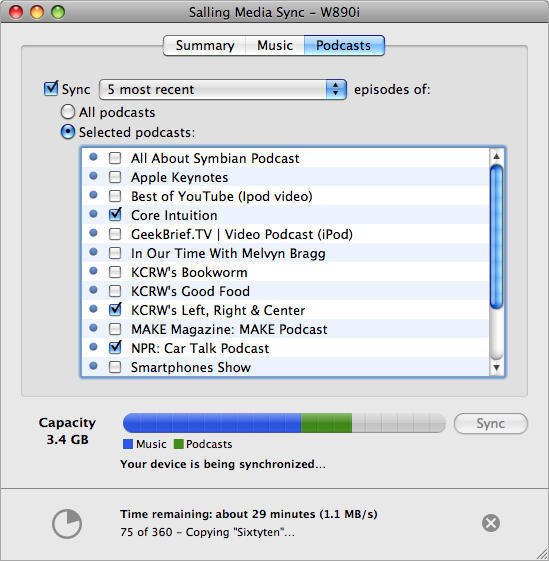Tick the KCRW's Good Food checkbox
Viewport: 549px width, 561px height.
click(x=115, y=291)
